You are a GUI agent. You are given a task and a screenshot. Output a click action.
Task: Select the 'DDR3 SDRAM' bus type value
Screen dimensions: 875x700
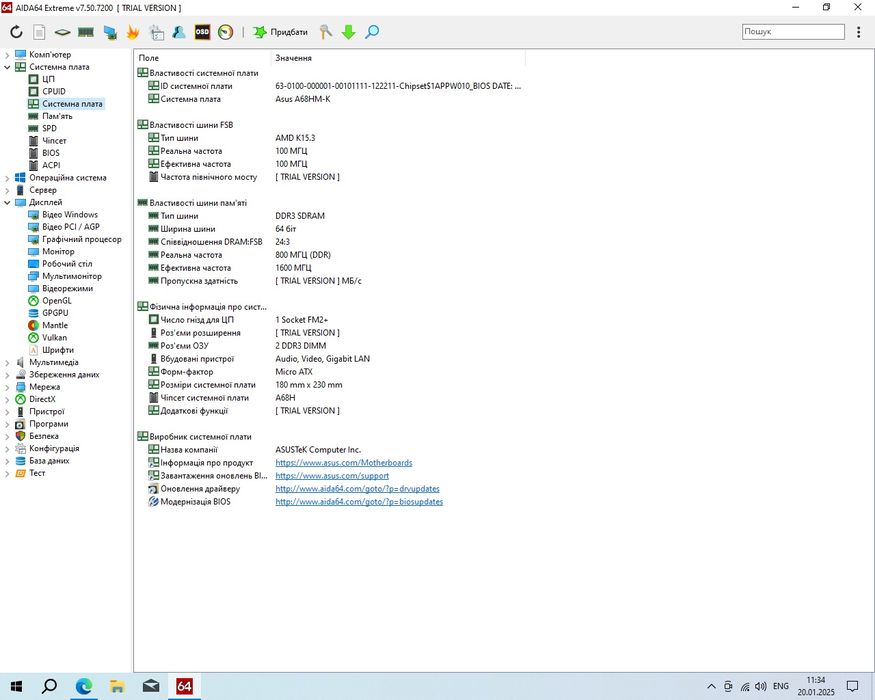[300, 216]
